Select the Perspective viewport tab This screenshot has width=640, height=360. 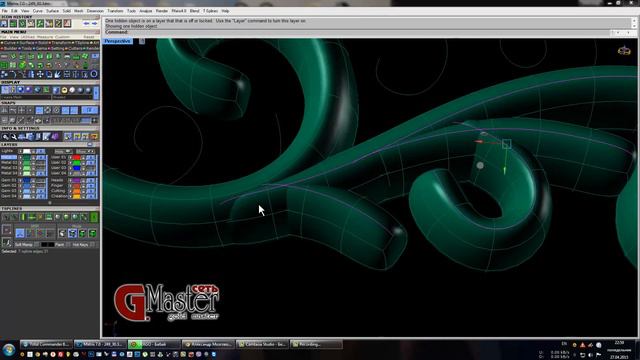click(x=117, y=41)
